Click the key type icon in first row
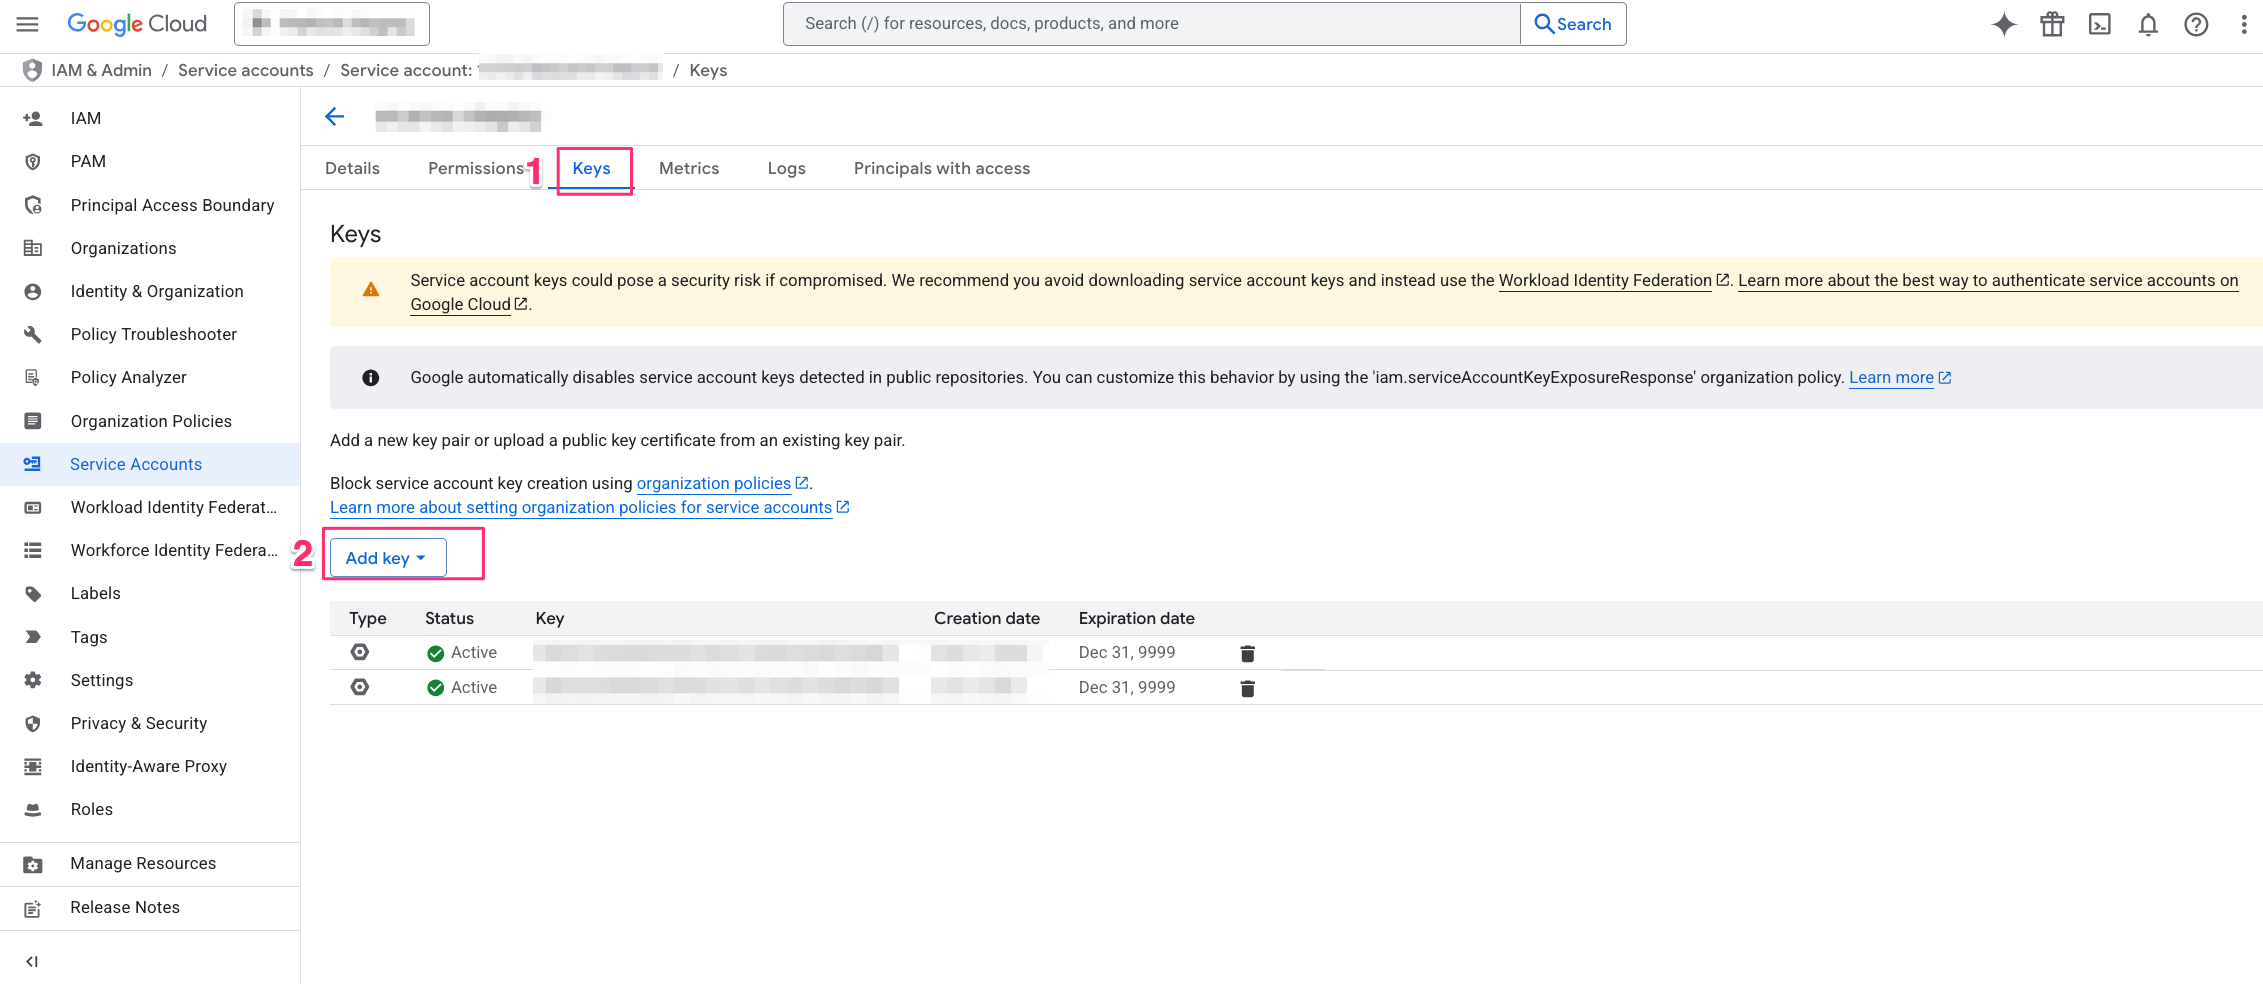2263x984 pixels. 360,652
